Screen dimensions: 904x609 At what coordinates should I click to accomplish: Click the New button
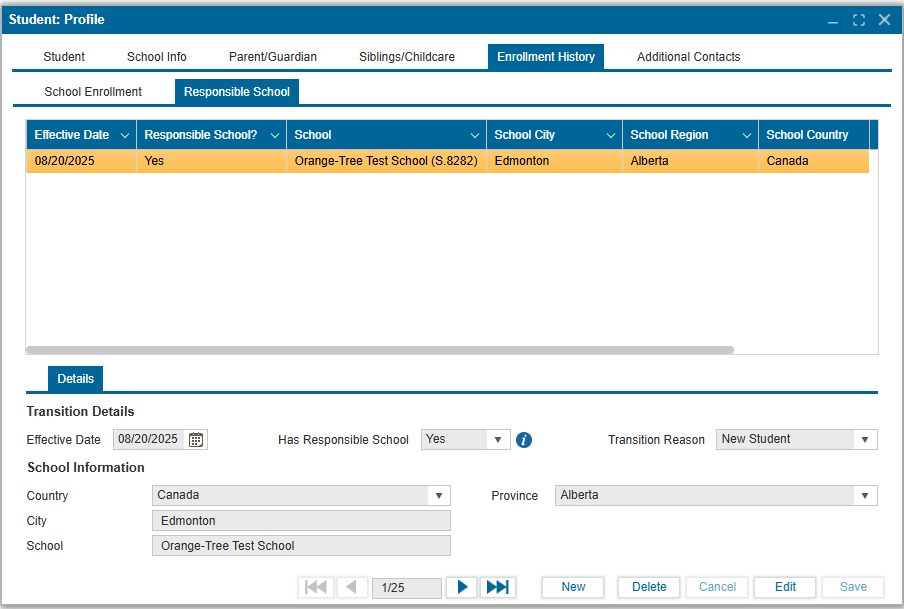click(573, 587)
